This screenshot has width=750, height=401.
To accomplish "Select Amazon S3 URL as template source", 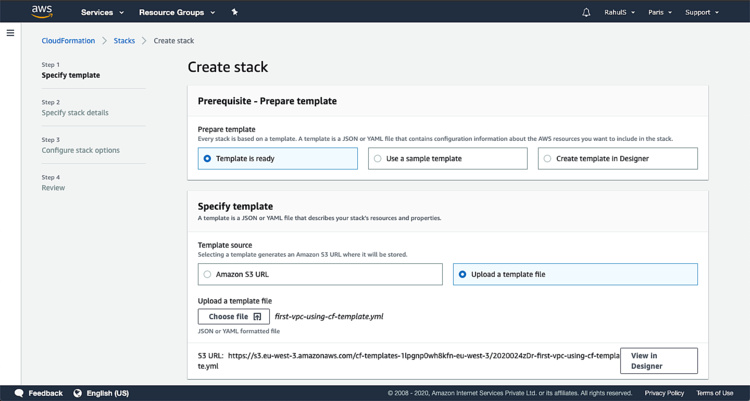I will pyautogui.click(x=320, y=274).
